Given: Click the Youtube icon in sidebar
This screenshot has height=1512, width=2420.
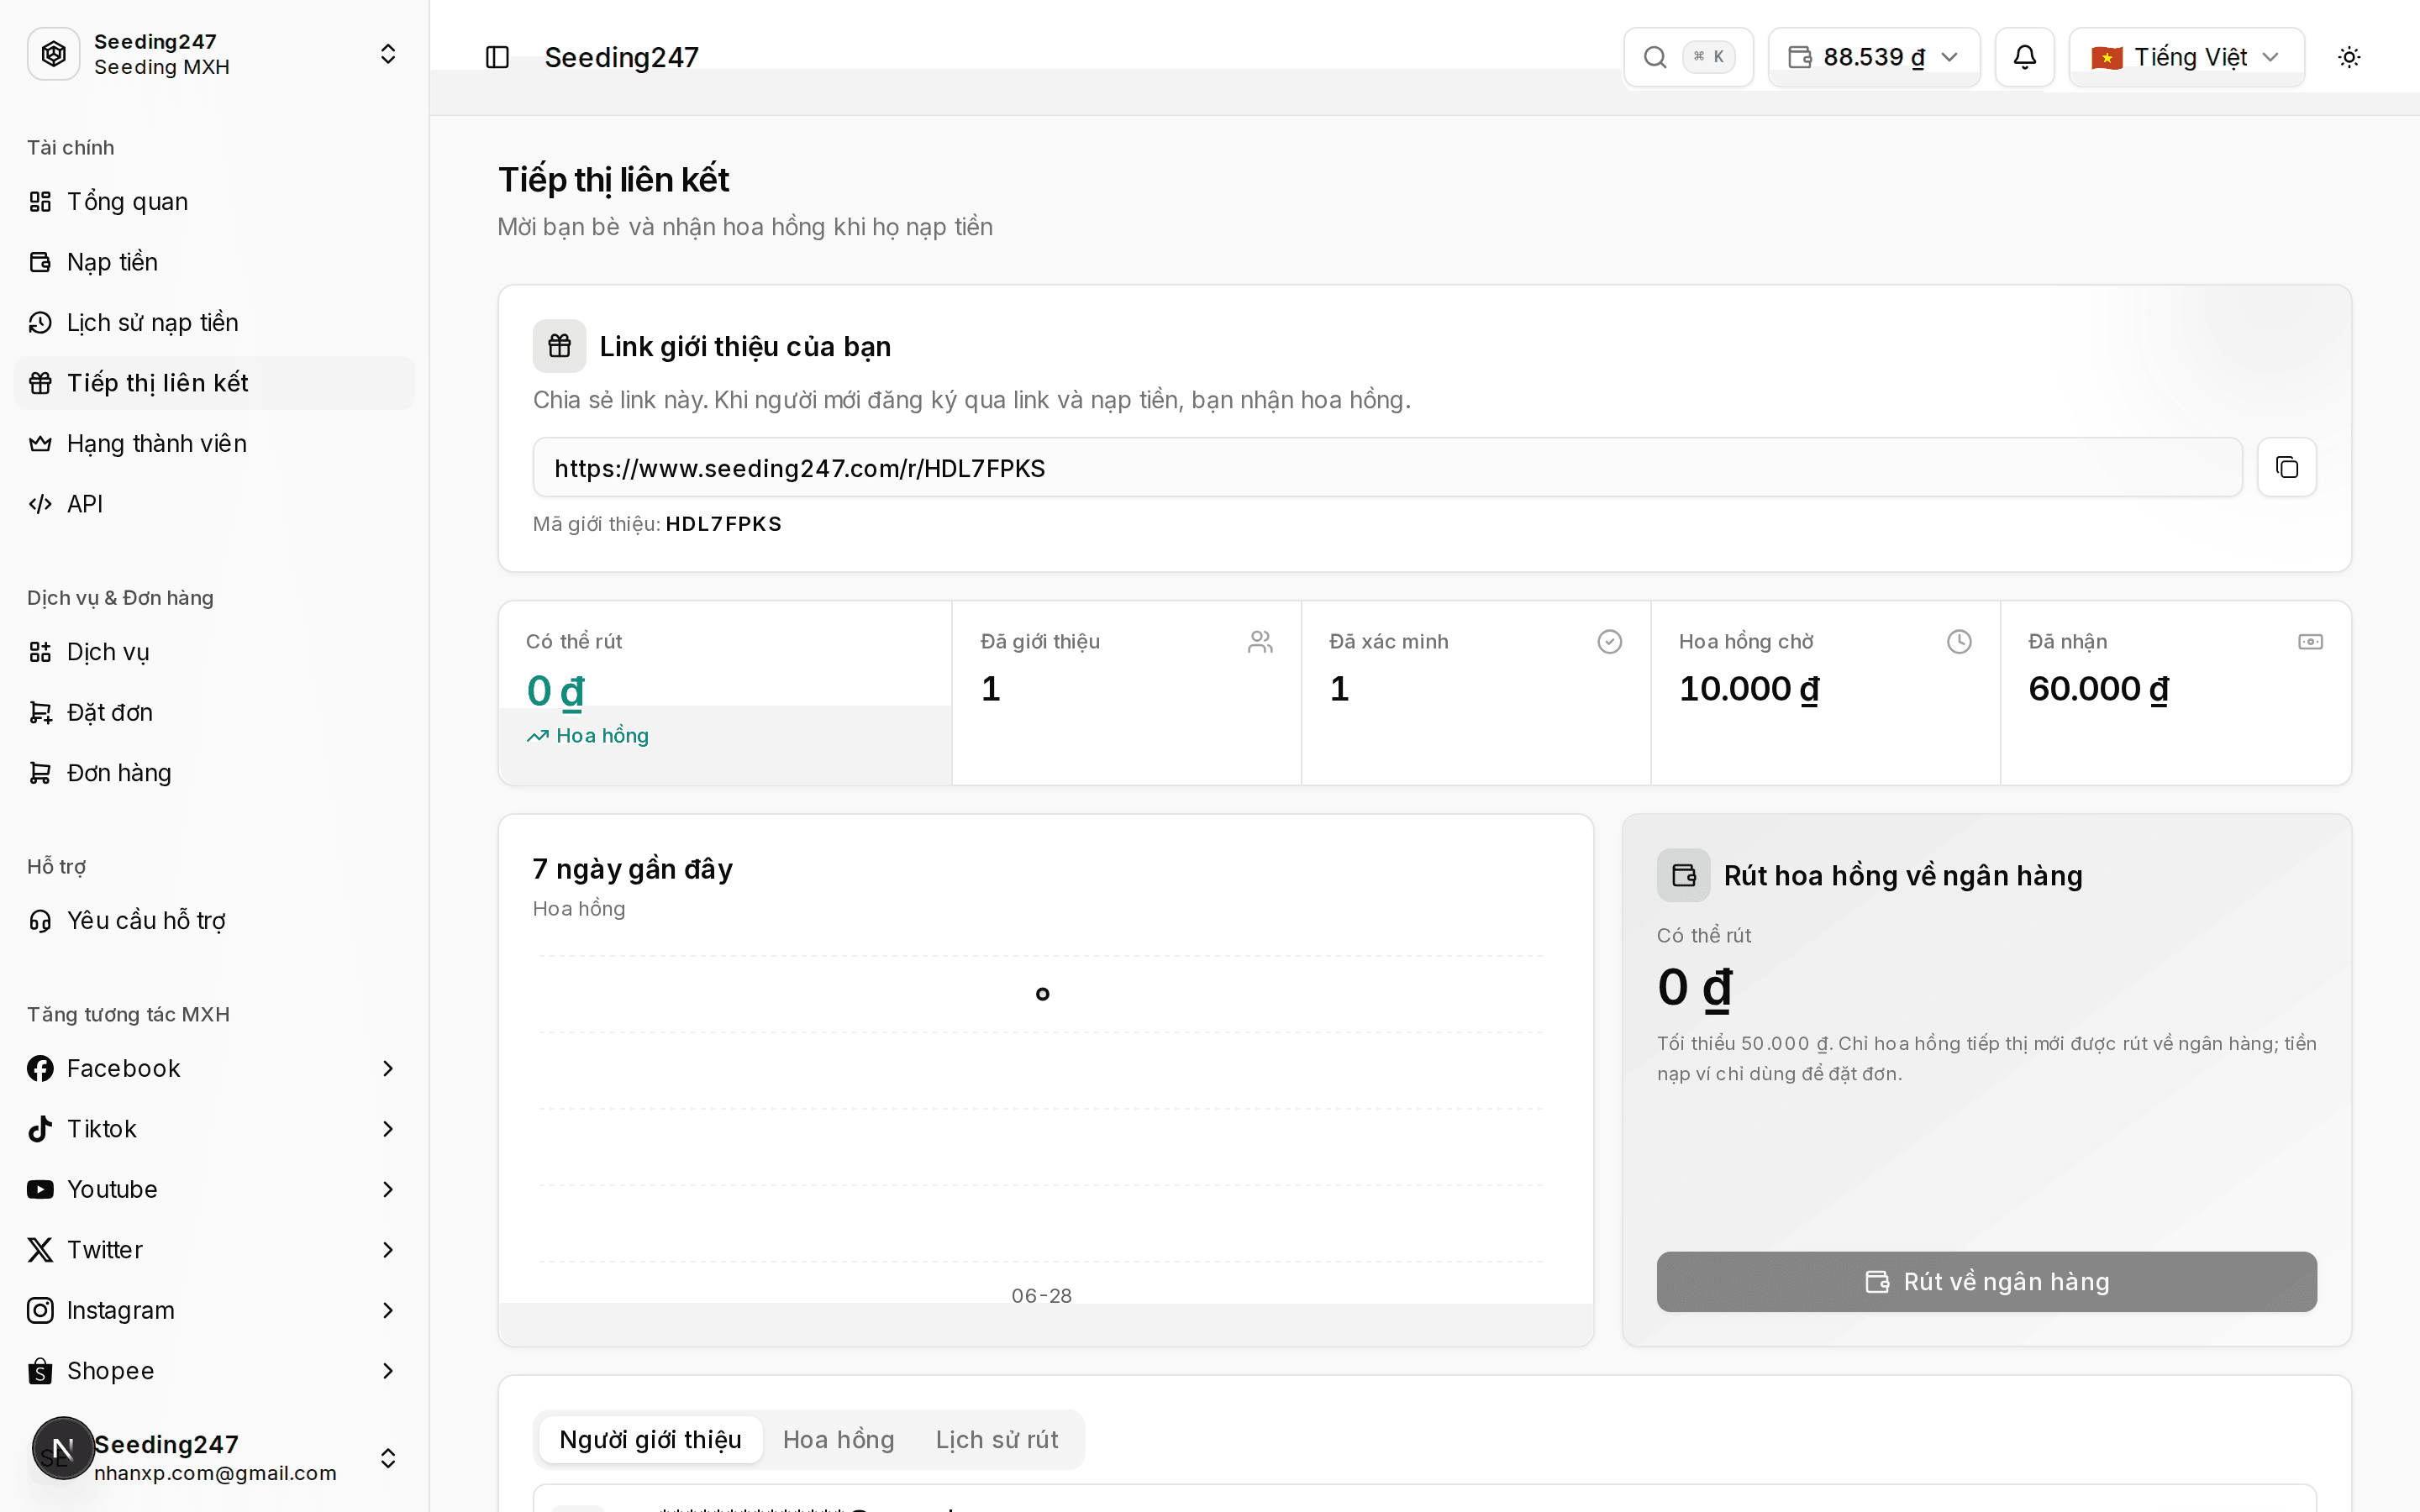Looking at the screenshot, I should click(40, 1189).
